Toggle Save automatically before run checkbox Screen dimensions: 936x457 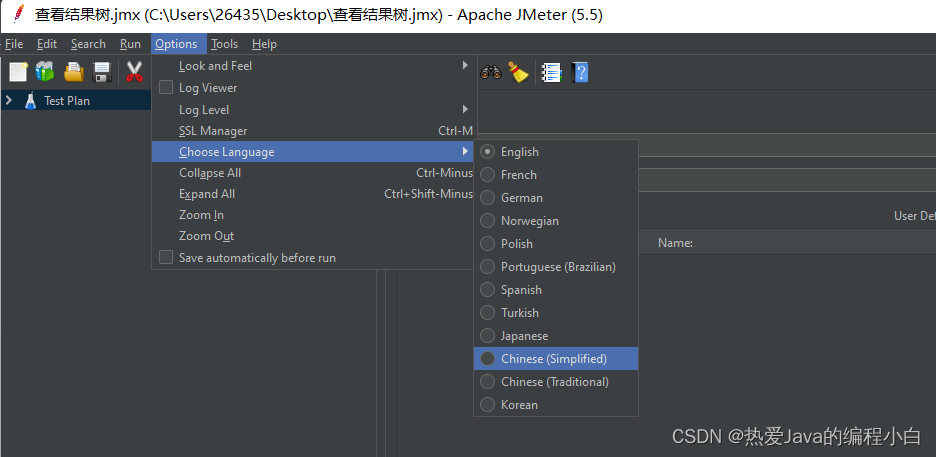point(166,258)
